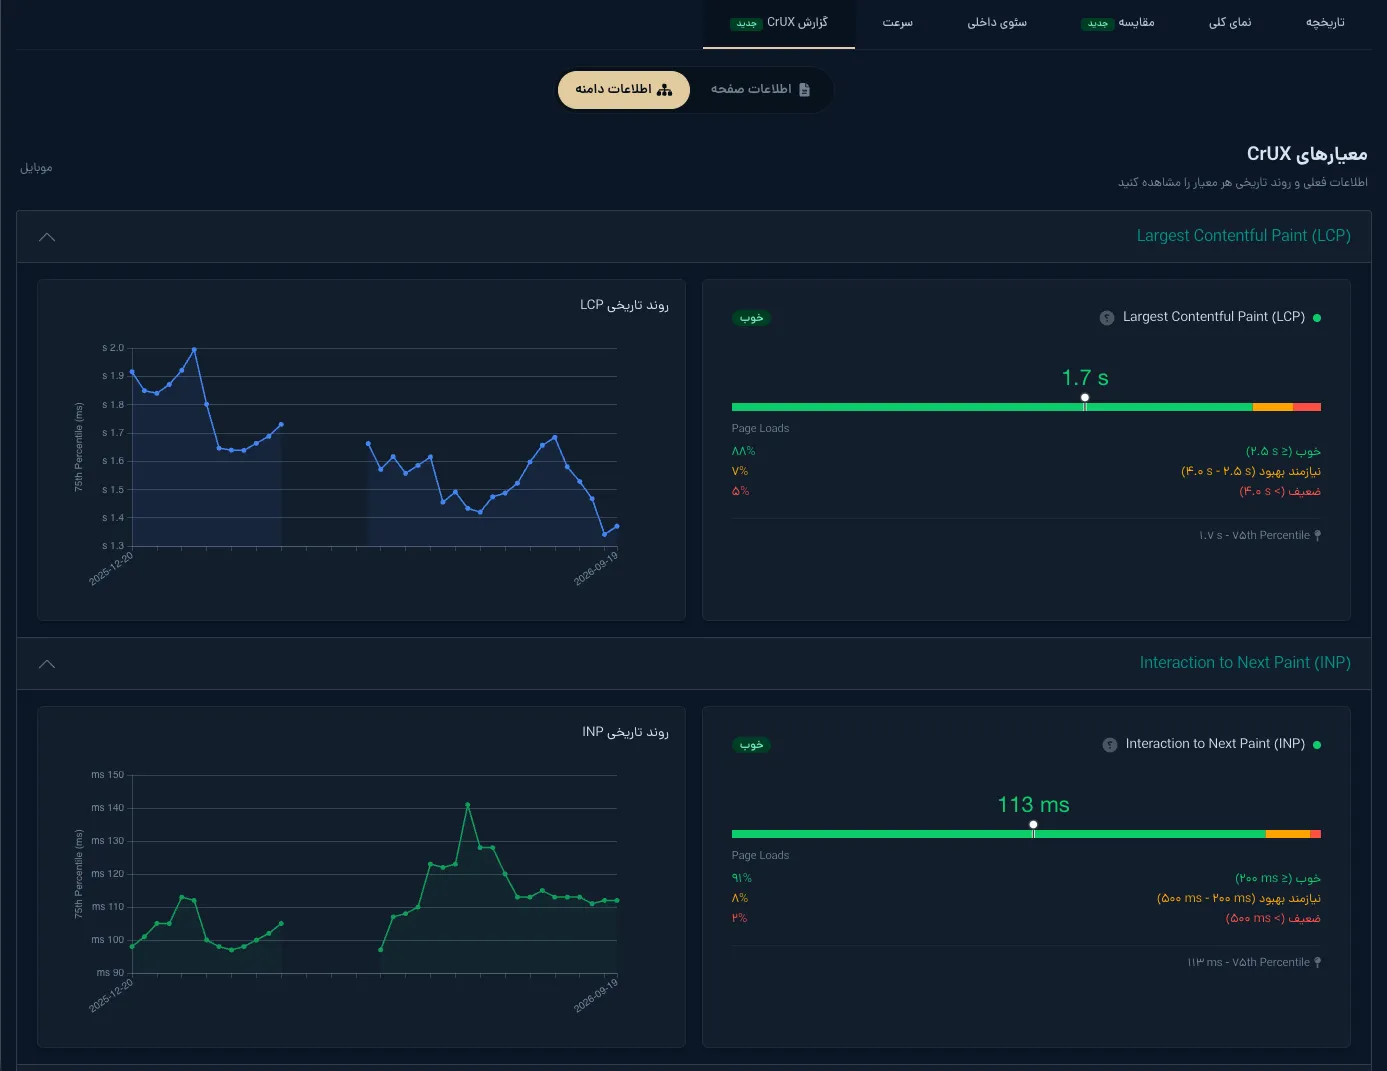1387x1071 pixels.
Task: Click the 2026-09-19 label on LCP chart axis
Action: click(596, 568)
